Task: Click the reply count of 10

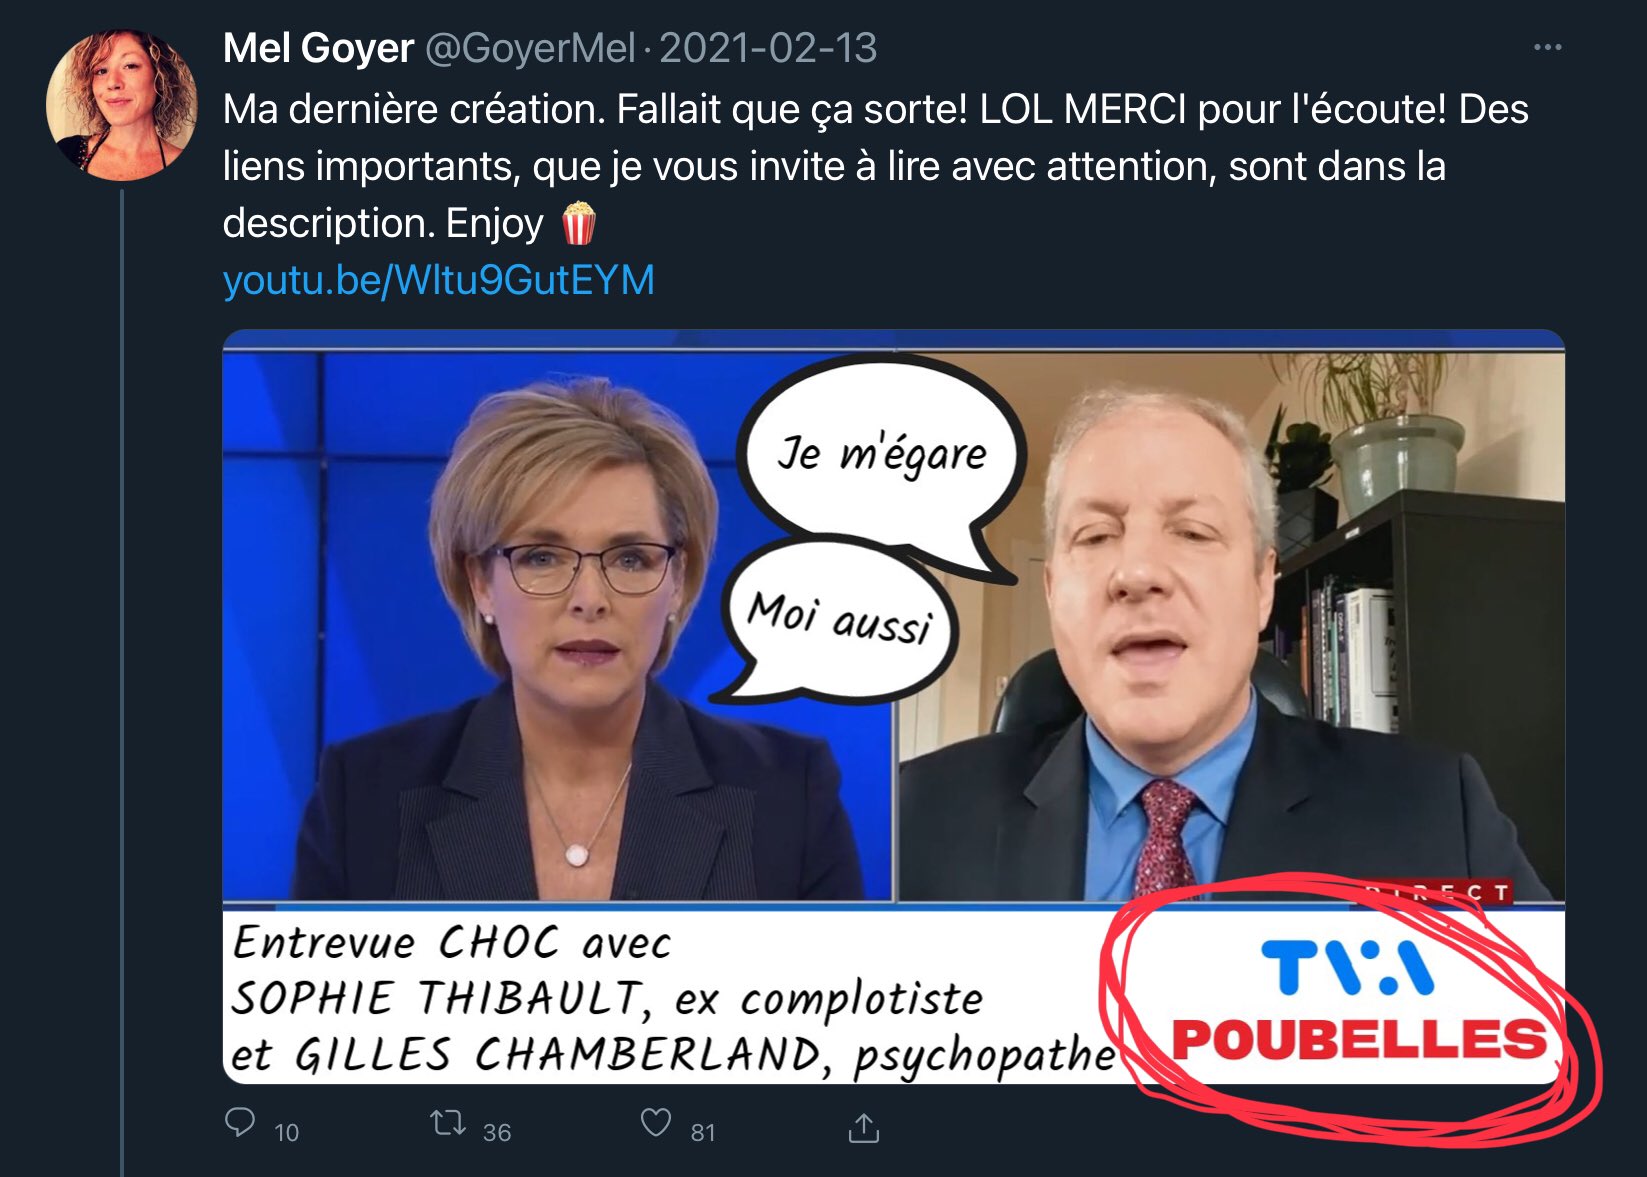Action: click(286, 1132)
